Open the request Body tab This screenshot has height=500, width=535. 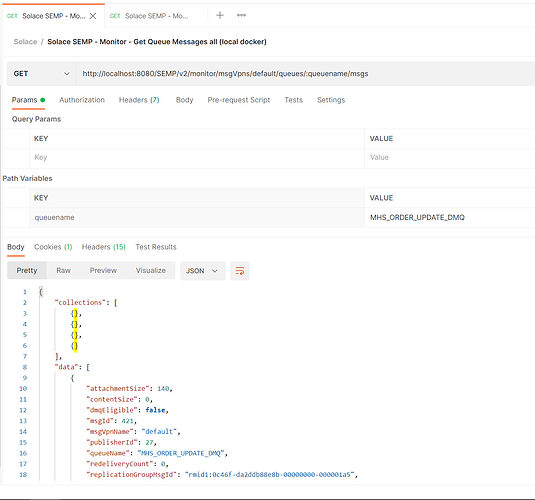click(x=185, y=100)
